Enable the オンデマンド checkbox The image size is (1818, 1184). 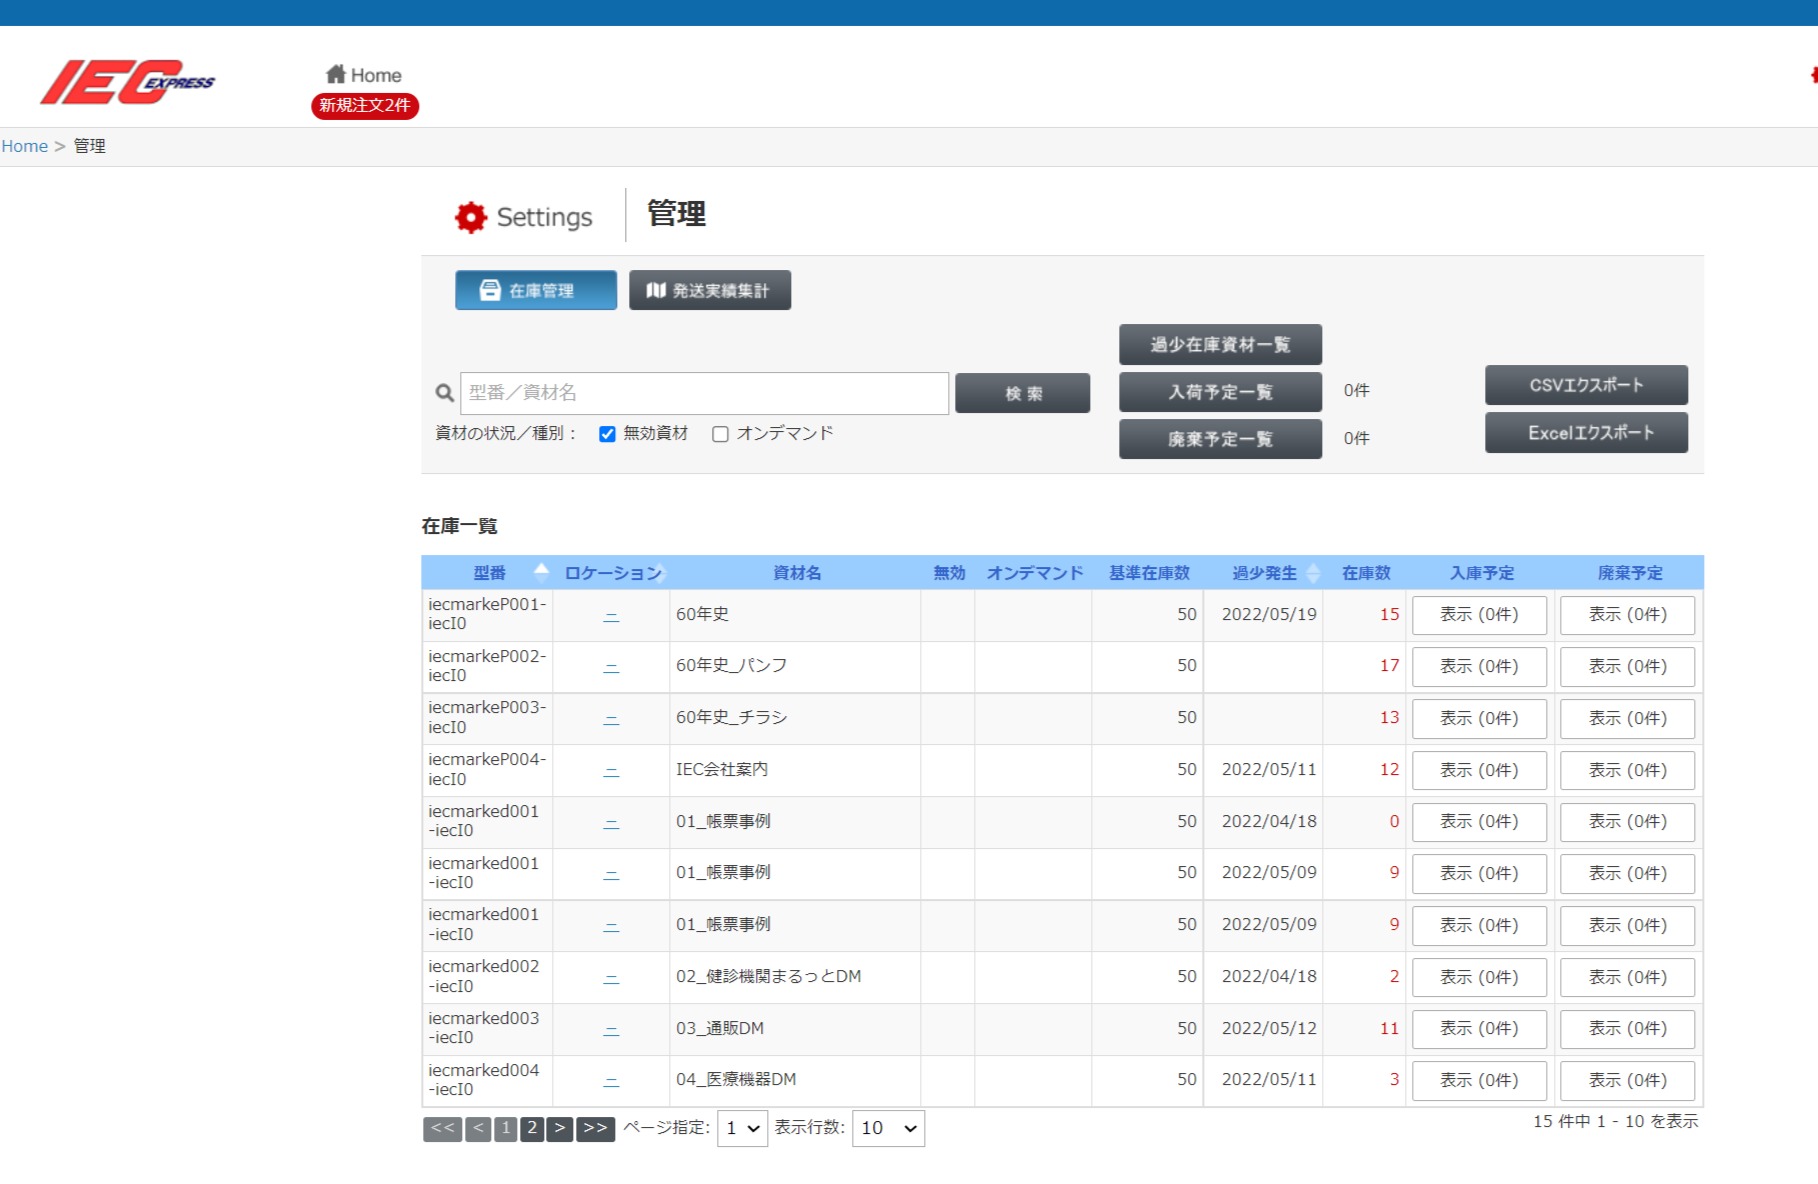720,434
